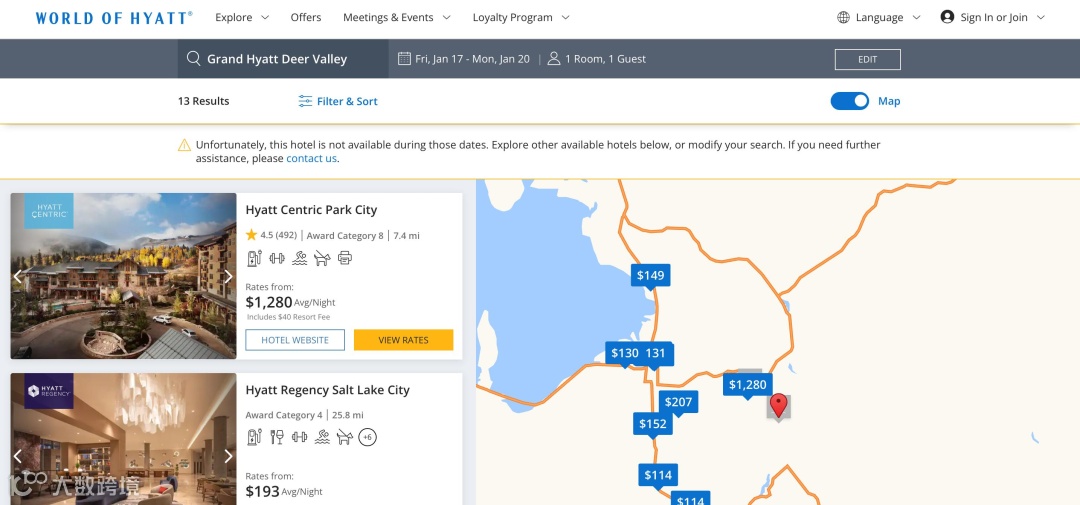This screenshot has width=1080, height=505.
Task: Show +6 more Hyatt Regency amenities
Action: [x=368, y=437]
